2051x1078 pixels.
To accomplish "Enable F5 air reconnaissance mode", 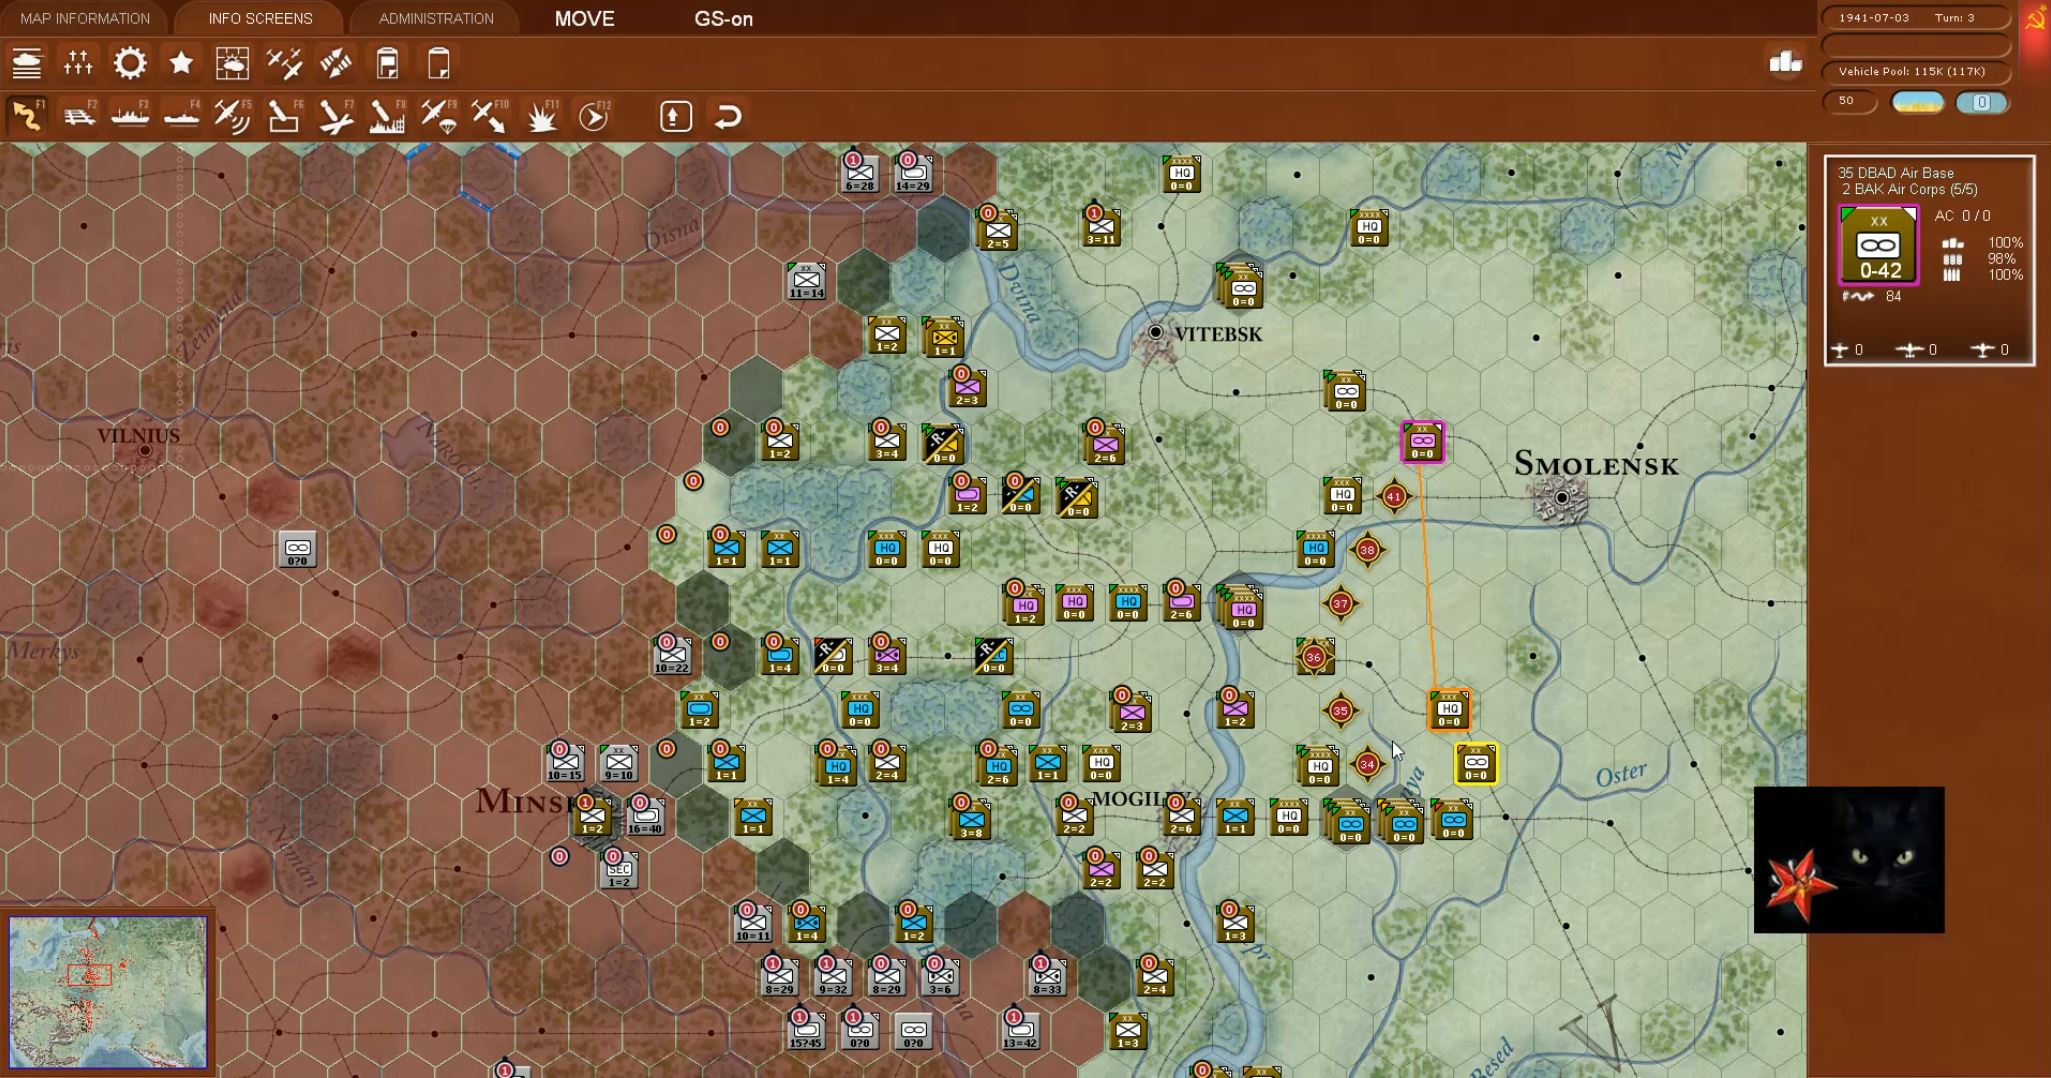I will 233,116.
